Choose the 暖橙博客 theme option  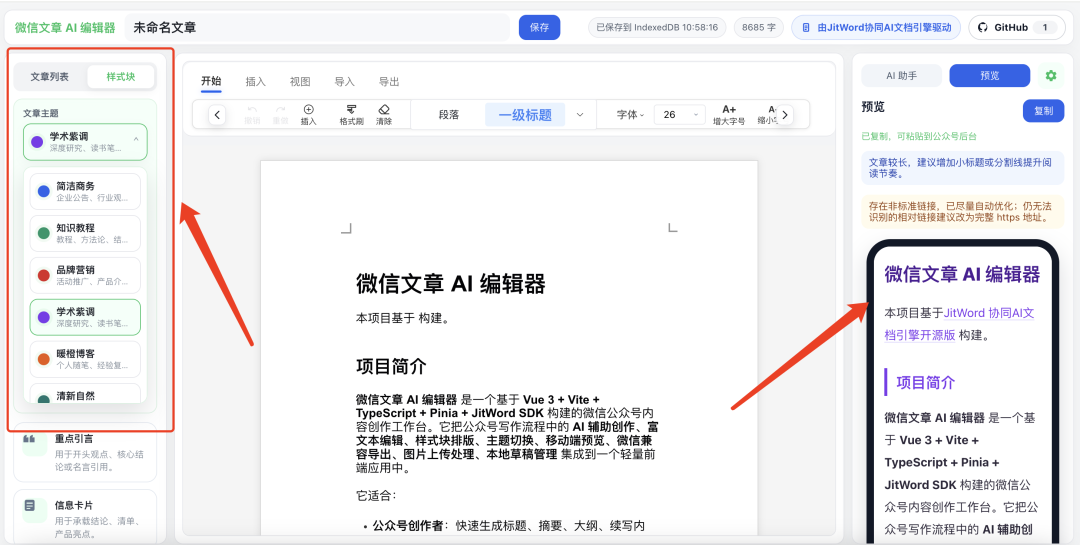tap(85, 359)
